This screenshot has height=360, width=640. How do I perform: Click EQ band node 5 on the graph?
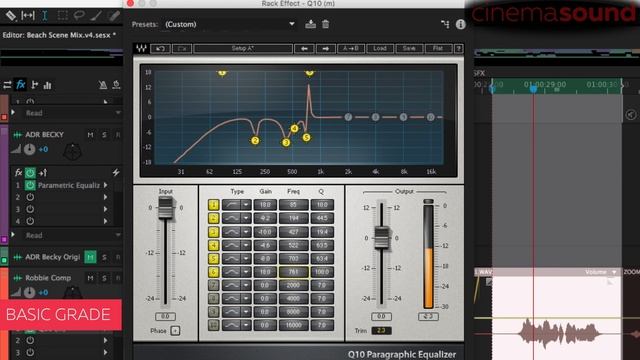pyautogui.click(x=307, y=138)
